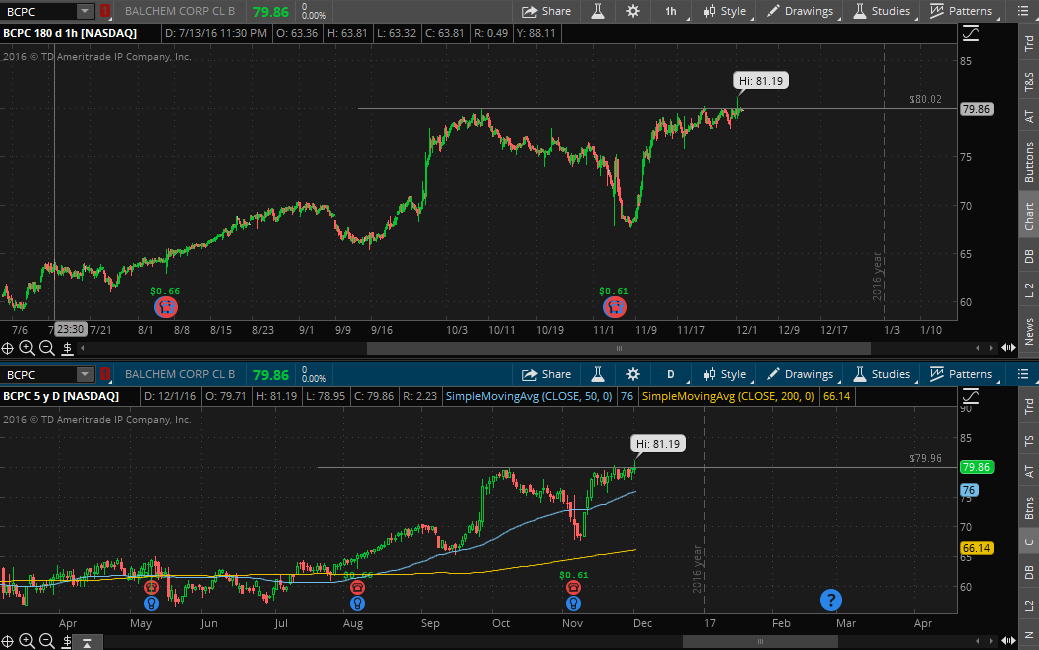
Task: Click BCPC symbol field in upper chart
Action: tap(38, 11)
